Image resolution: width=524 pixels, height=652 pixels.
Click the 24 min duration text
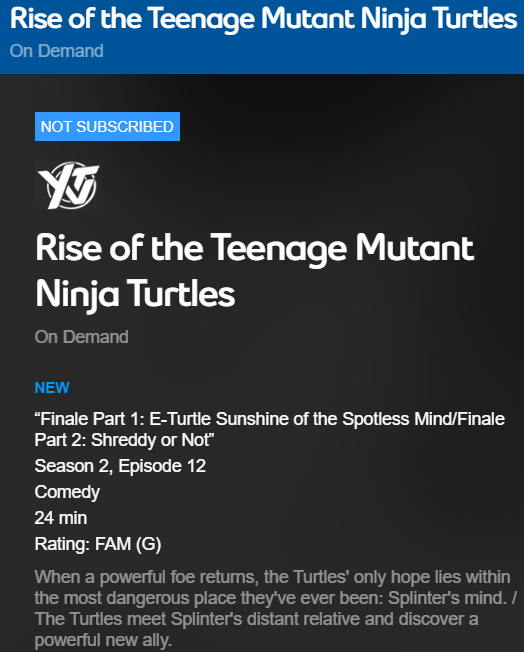tap(61, 518)
